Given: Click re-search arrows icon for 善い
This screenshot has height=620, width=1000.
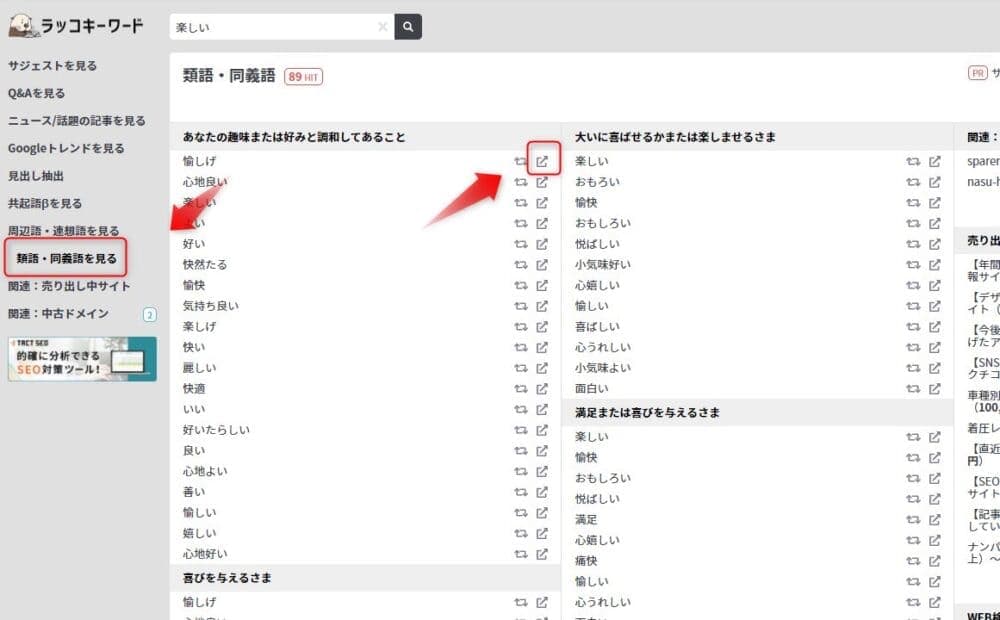Looking at the screenshot, I should click(x=521, y=492).
